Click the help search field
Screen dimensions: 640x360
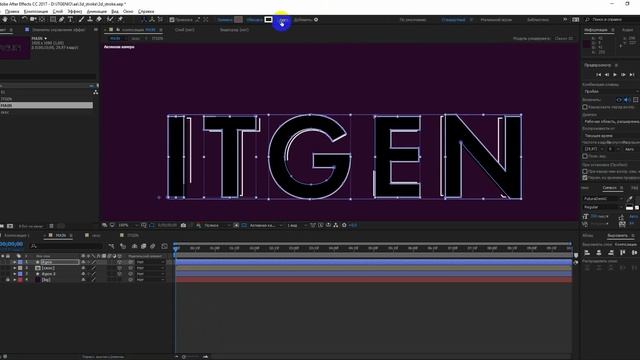[612, 20]
